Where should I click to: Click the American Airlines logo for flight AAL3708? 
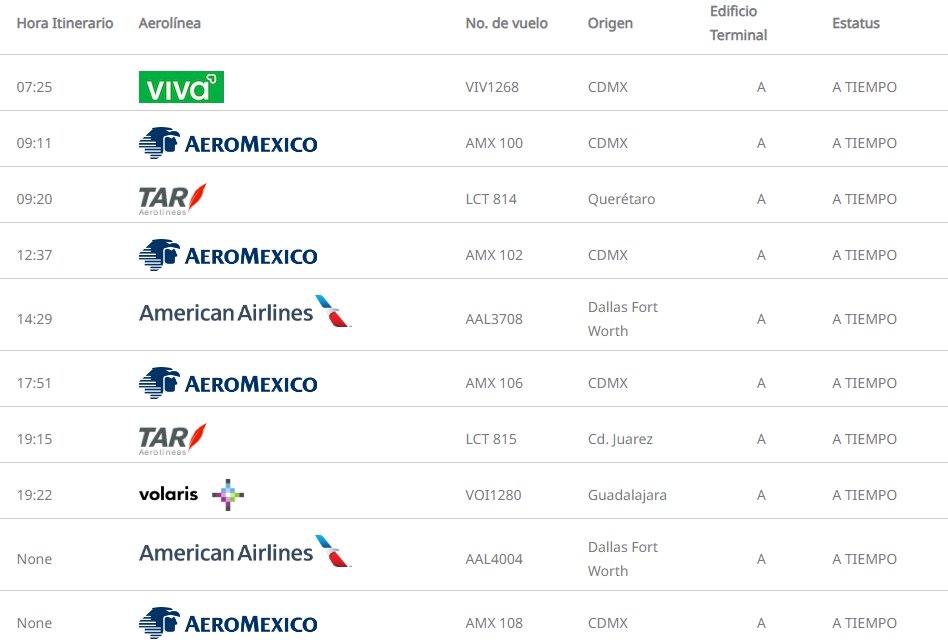[245, 313]
